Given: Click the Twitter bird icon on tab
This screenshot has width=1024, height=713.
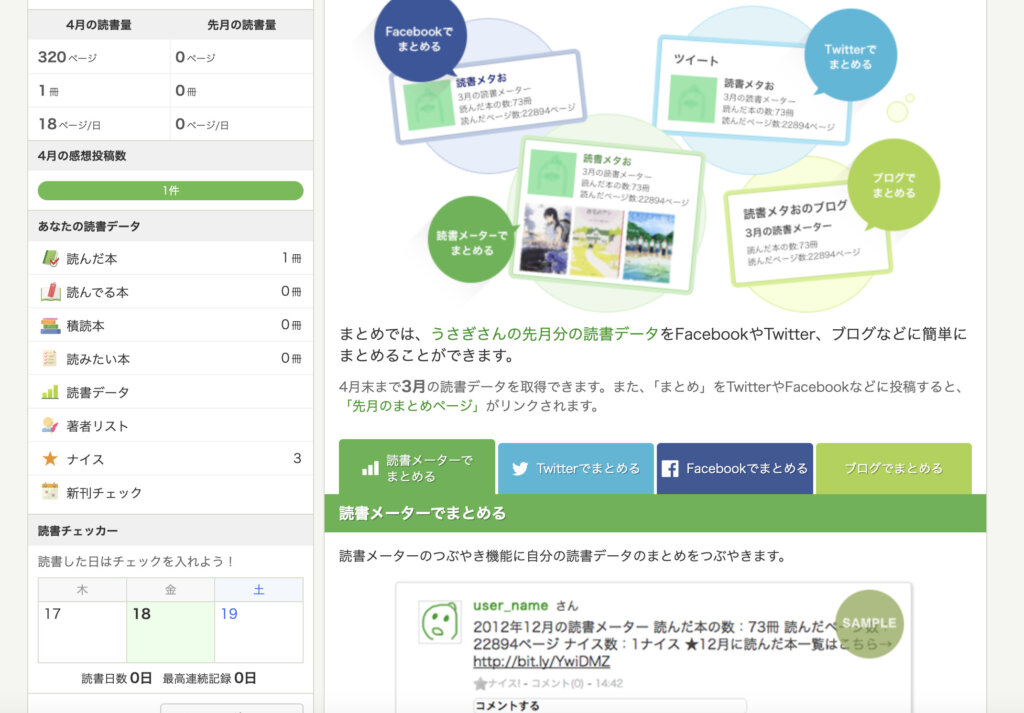Looking at the screenshot, I should (x=520, y=469).
